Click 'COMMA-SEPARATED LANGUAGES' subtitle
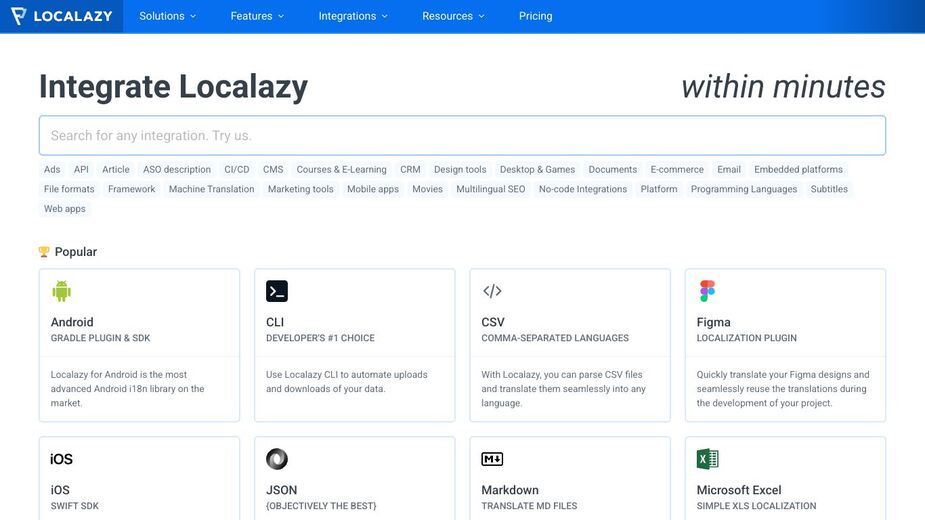This screenshot has width=925, height=520. pyautogui.click(x=555, y=338)
